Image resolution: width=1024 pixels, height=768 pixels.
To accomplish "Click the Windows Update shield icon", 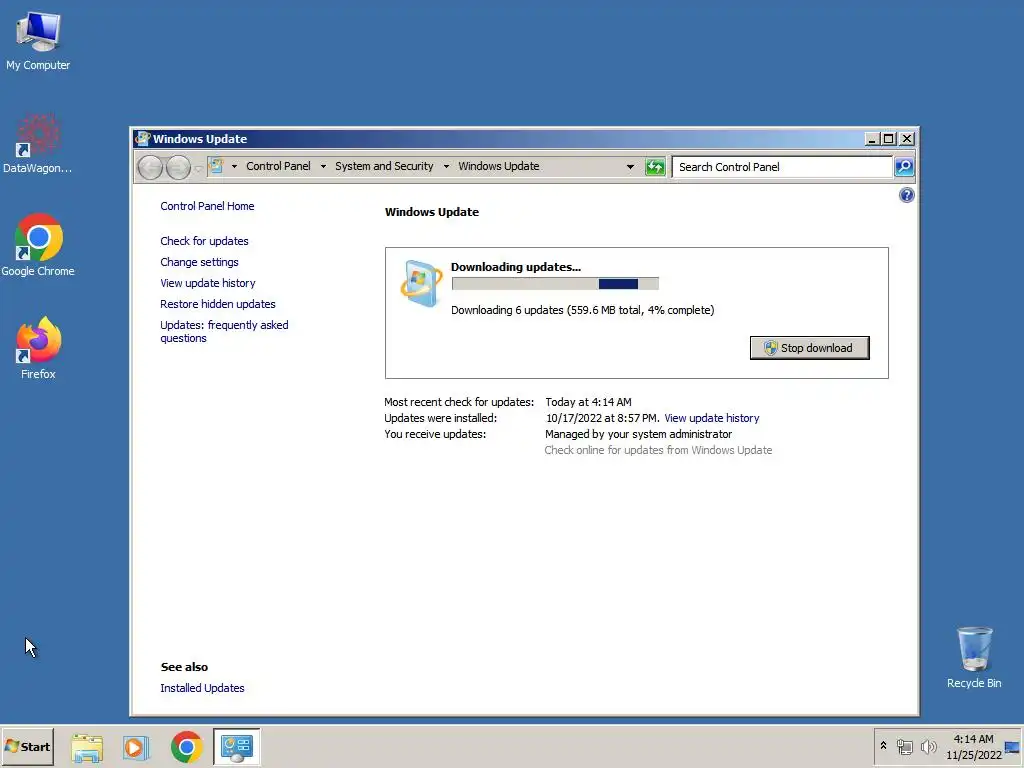I will click(421, 283).
